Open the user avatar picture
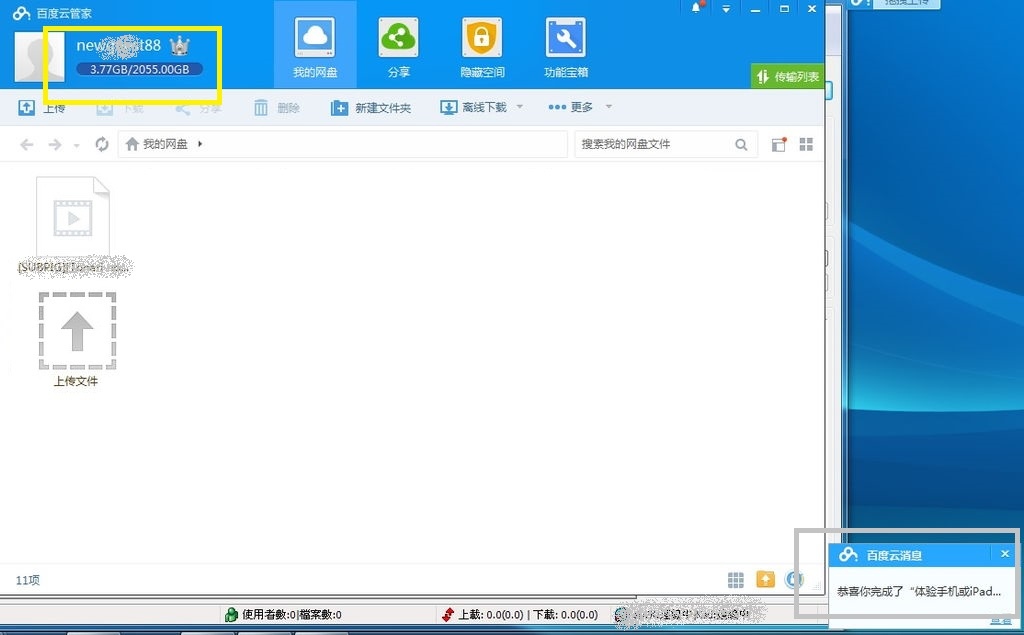Viewport: 1024px width, 635px height. 39,57
